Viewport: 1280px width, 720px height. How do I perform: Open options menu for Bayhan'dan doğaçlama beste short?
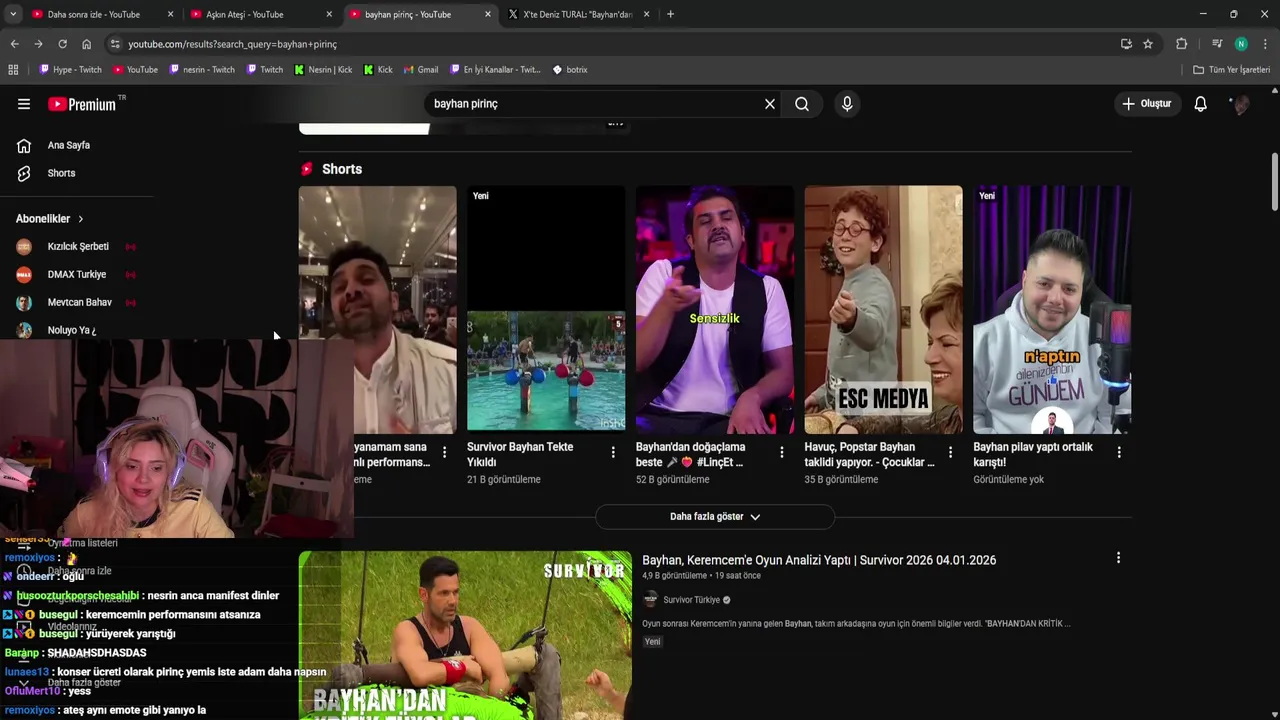click(x=782, y=452)
